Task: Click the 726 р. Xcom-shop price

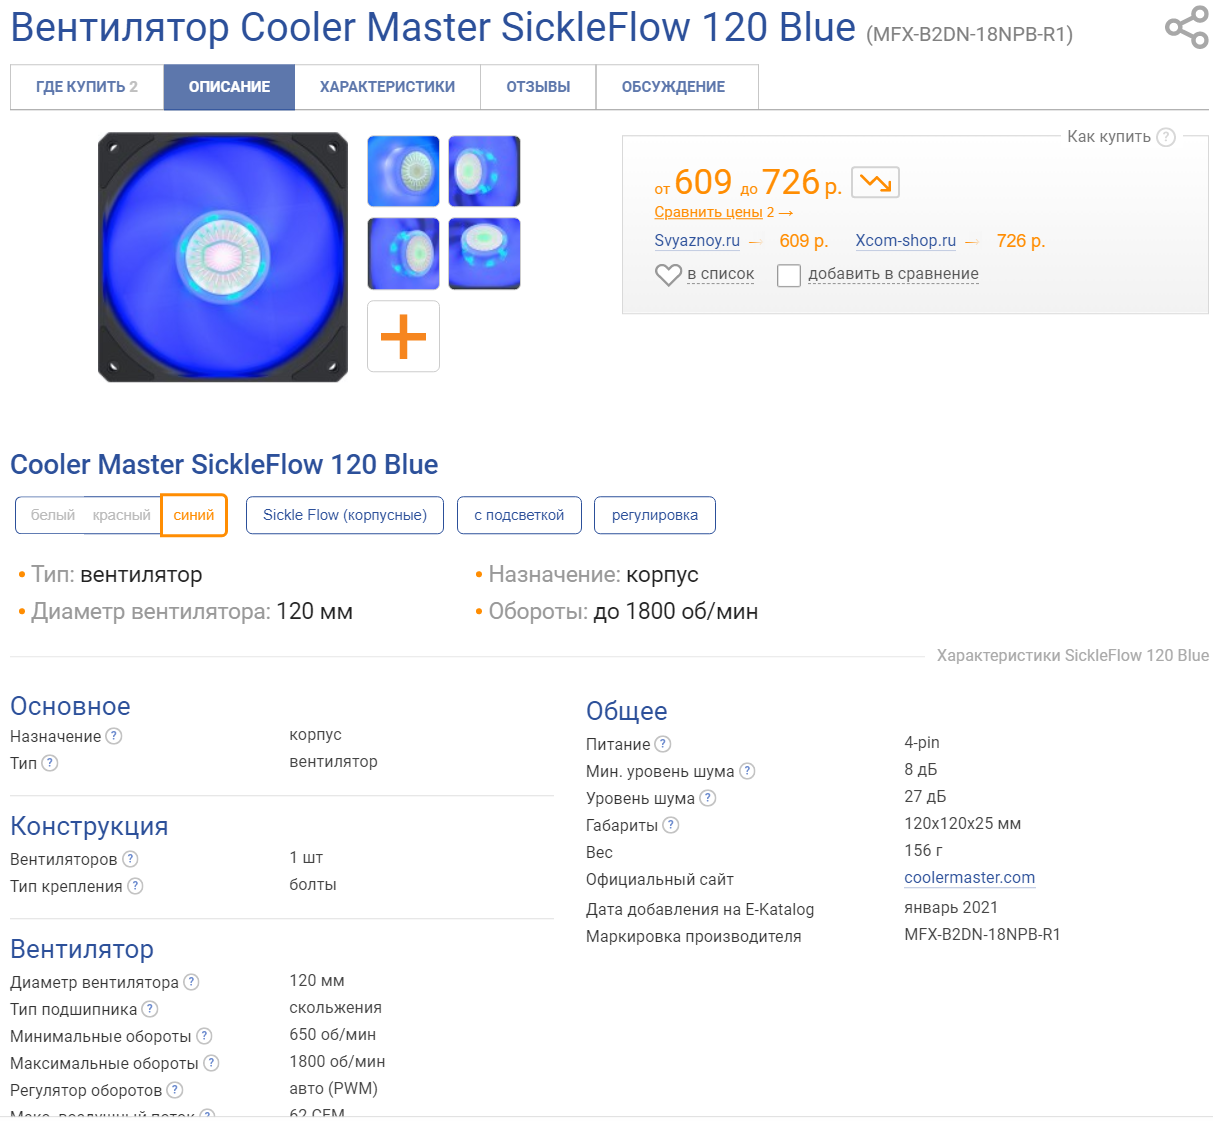Action: 1020,241
